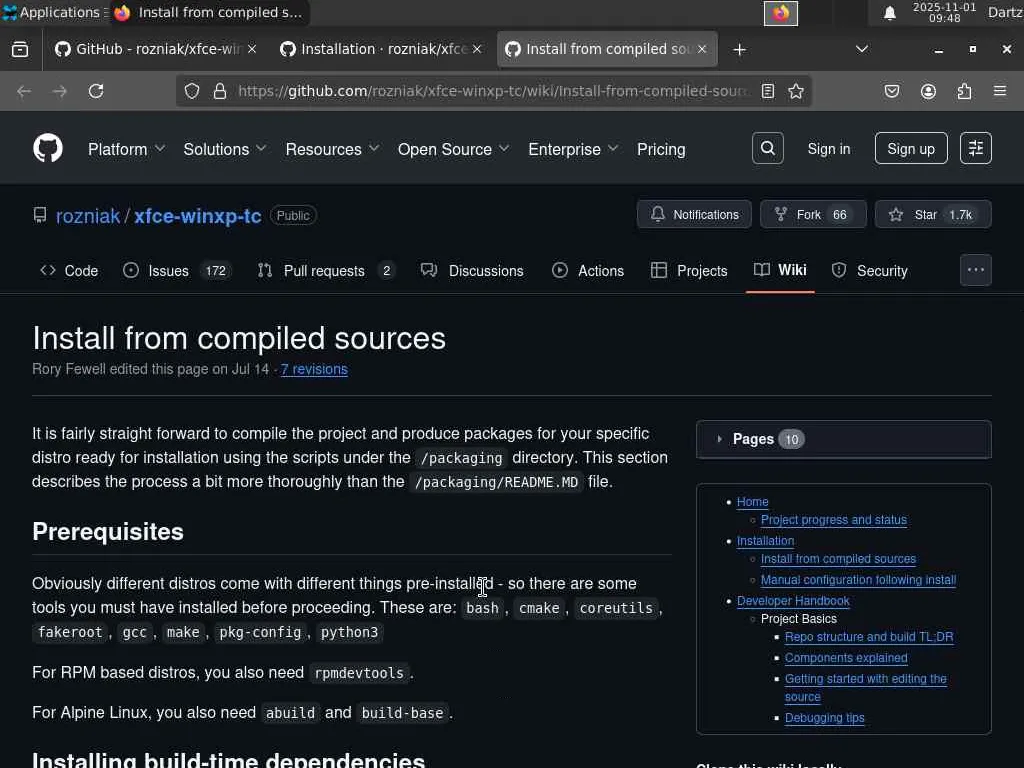Open the GitHub search icon

point(768,149)
